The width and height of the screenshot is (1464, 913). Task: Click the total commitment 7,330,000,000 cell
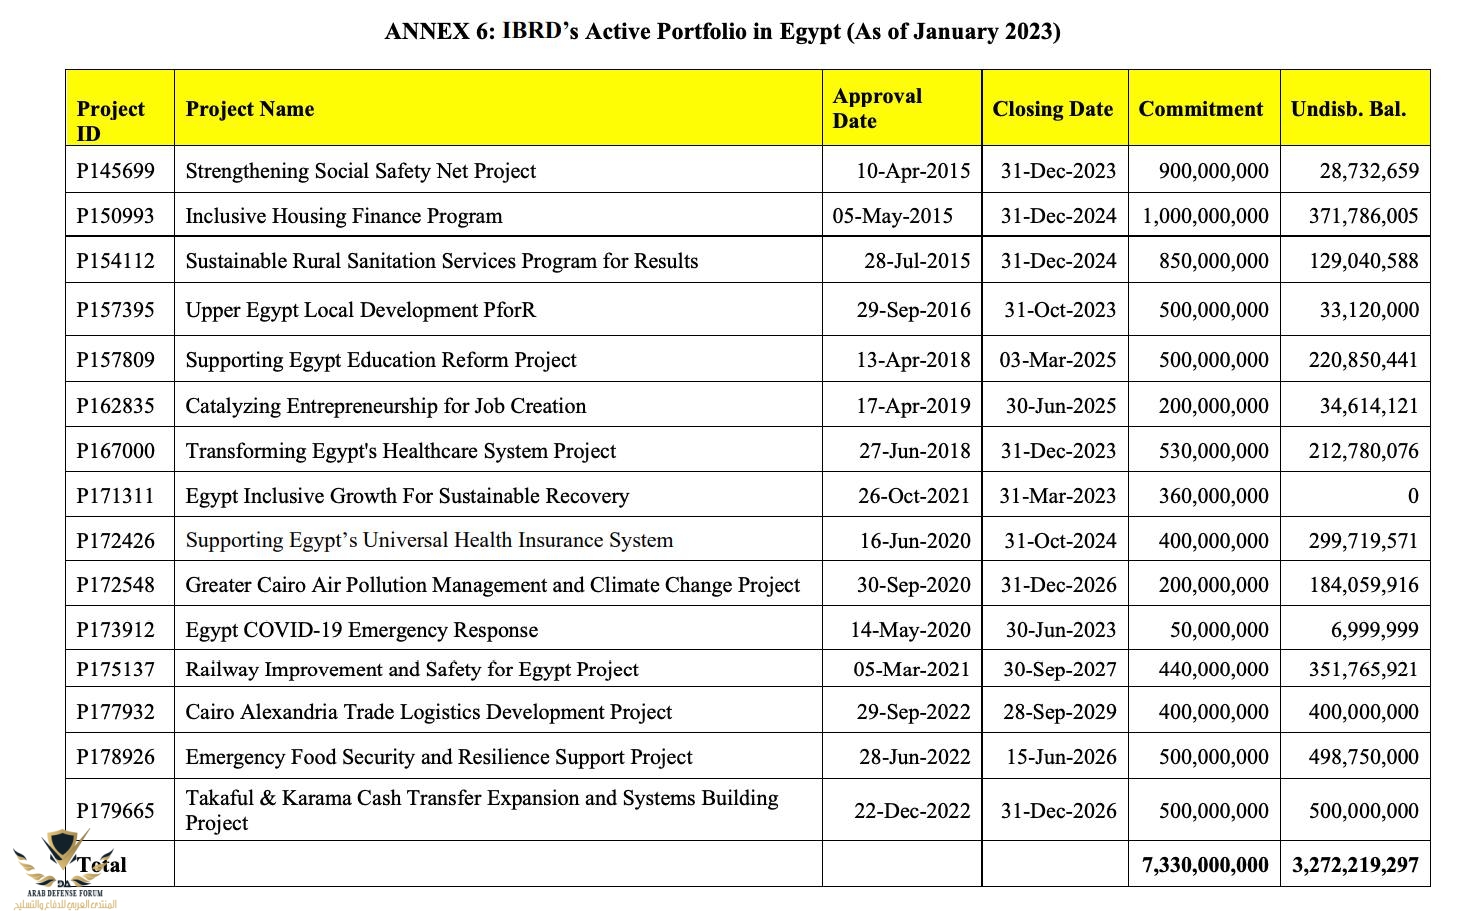point(1205,865)
